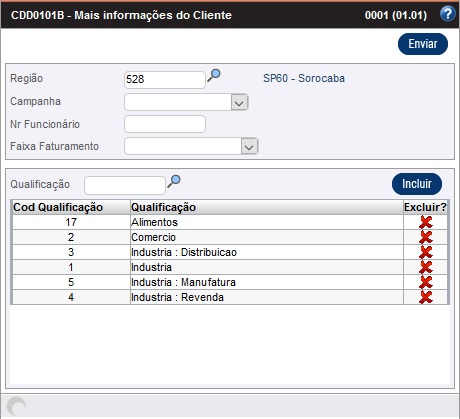This screenshot has width=460, height=419.
Task: Click the Faixa Faturamento label
Action: click(x=54, y=146)
